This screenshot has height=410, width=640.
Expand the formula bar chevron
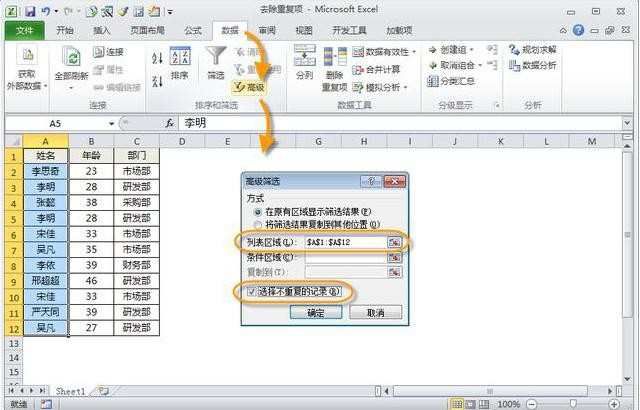point(627,122)
